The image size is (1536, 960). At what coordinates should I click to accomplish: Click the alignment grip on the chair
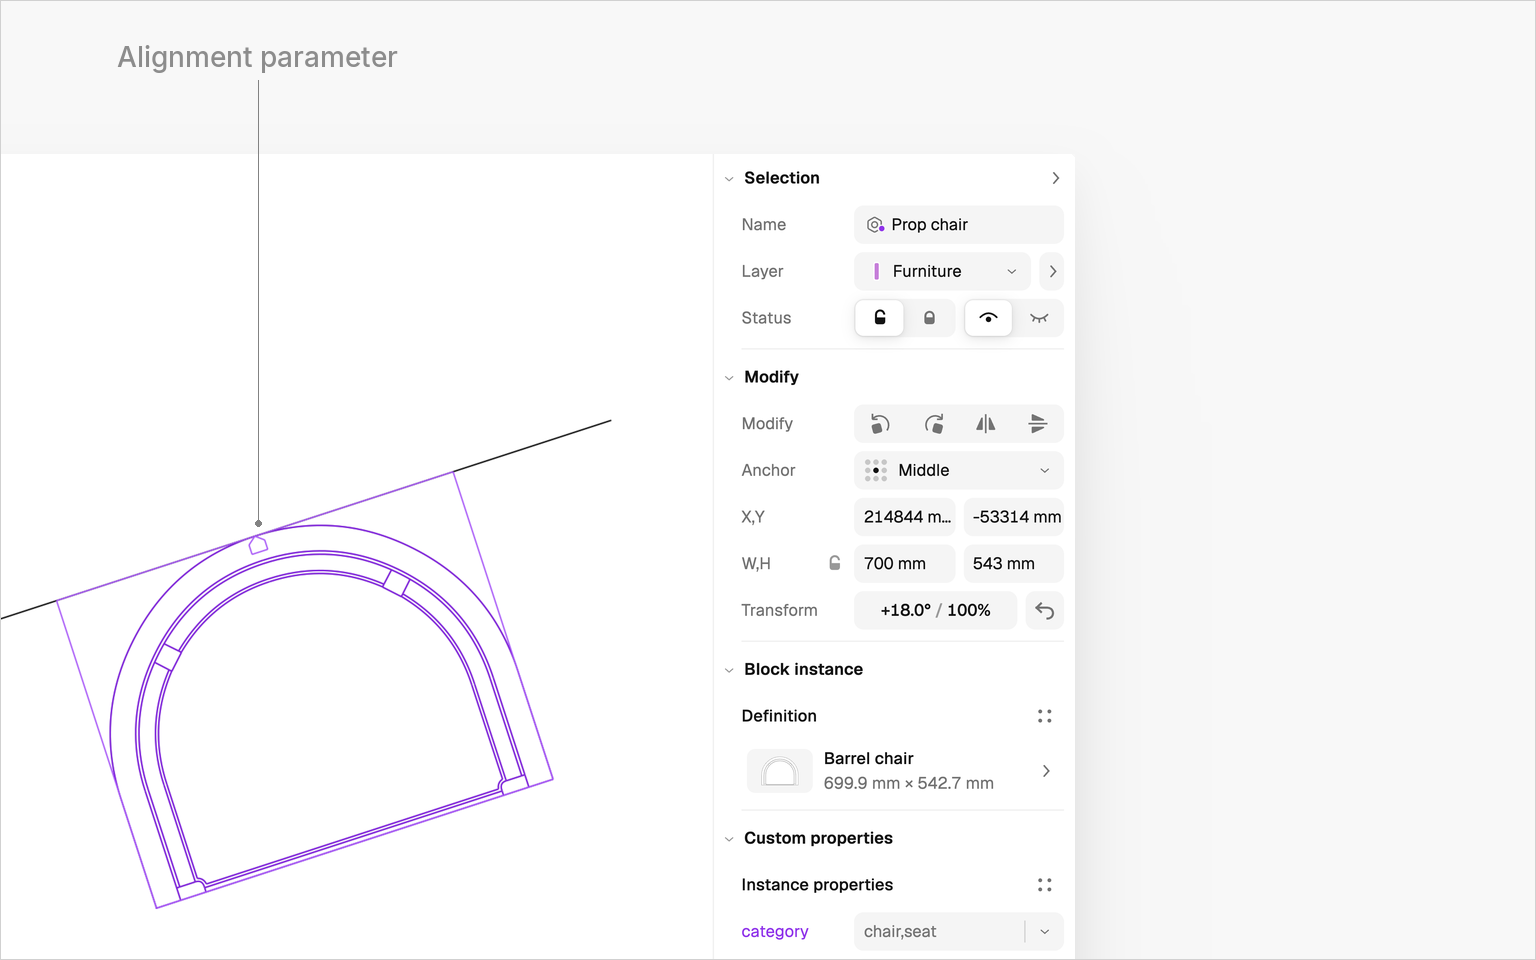pyautogui.click(x=258, y=545)
